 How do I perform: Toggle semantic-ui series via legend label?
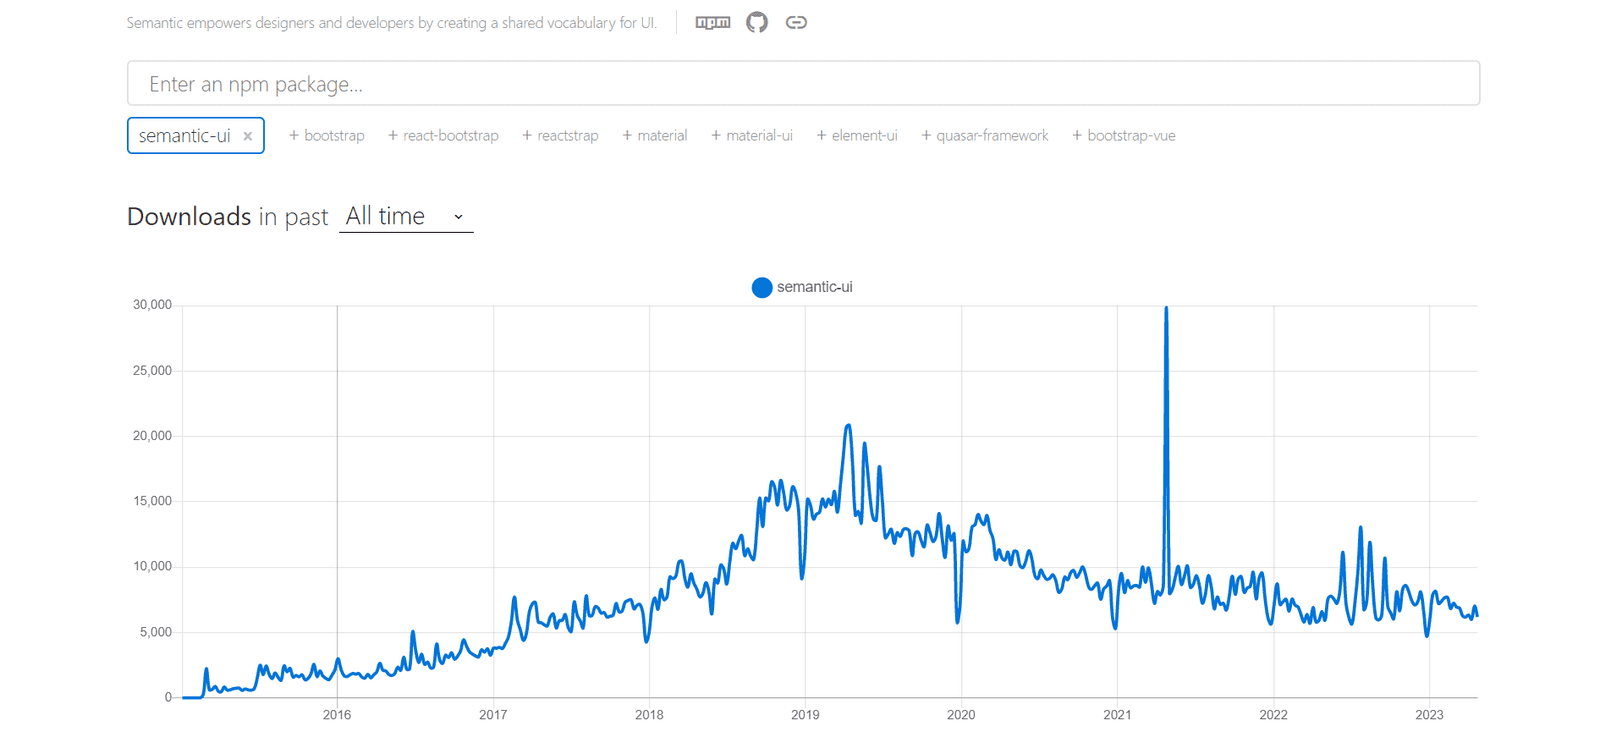[x=814, y=287]
